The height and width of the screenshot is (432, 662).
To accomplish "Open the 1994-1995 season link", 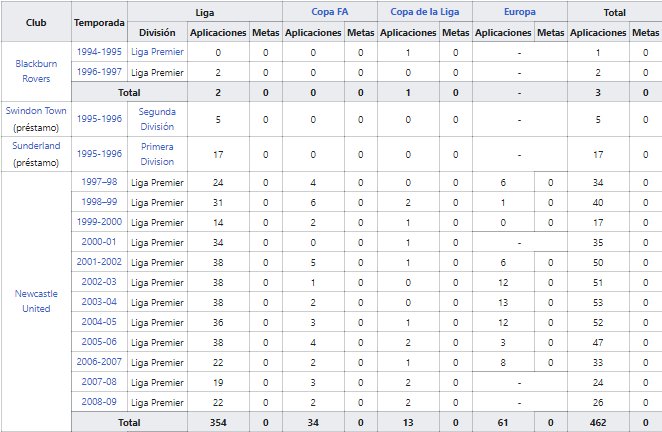I will click(x=99, y=52).
